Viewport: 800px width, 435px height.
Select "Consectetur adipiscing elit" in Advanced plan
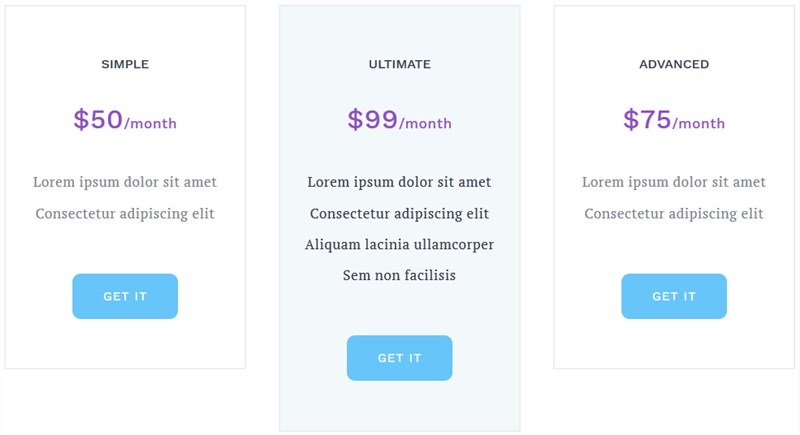674,213
